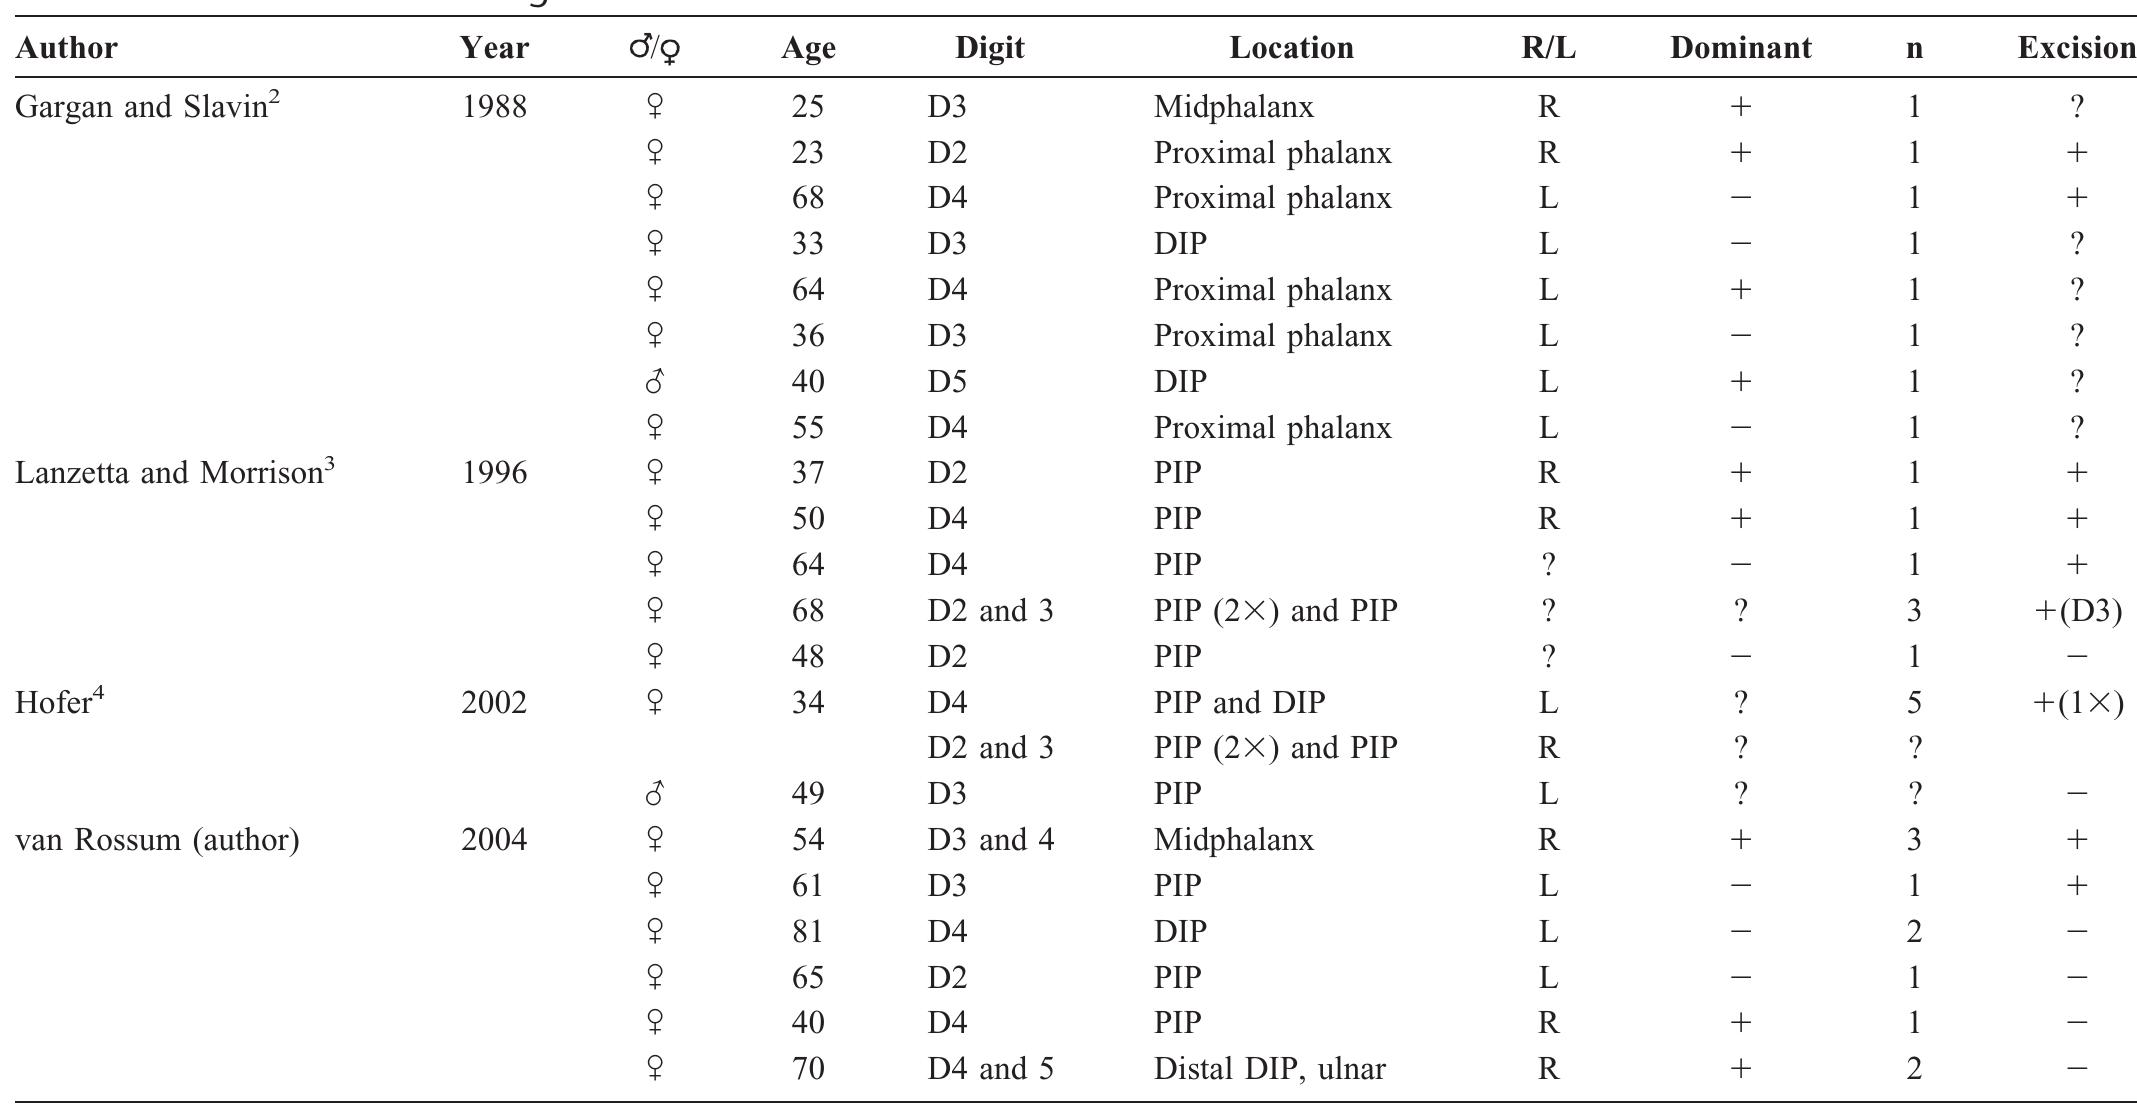
Task: Select the 'PIP and DIP' location cell
Action: pyautogui.click(x=1239, y=702)
